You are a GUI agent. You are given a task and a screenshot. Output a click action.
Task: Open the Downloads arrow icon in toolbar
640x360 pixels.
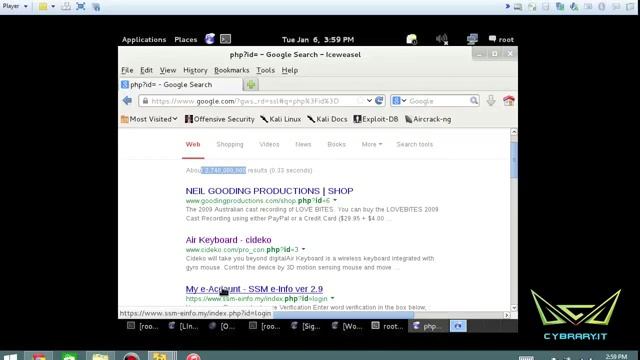click(491, 100)
